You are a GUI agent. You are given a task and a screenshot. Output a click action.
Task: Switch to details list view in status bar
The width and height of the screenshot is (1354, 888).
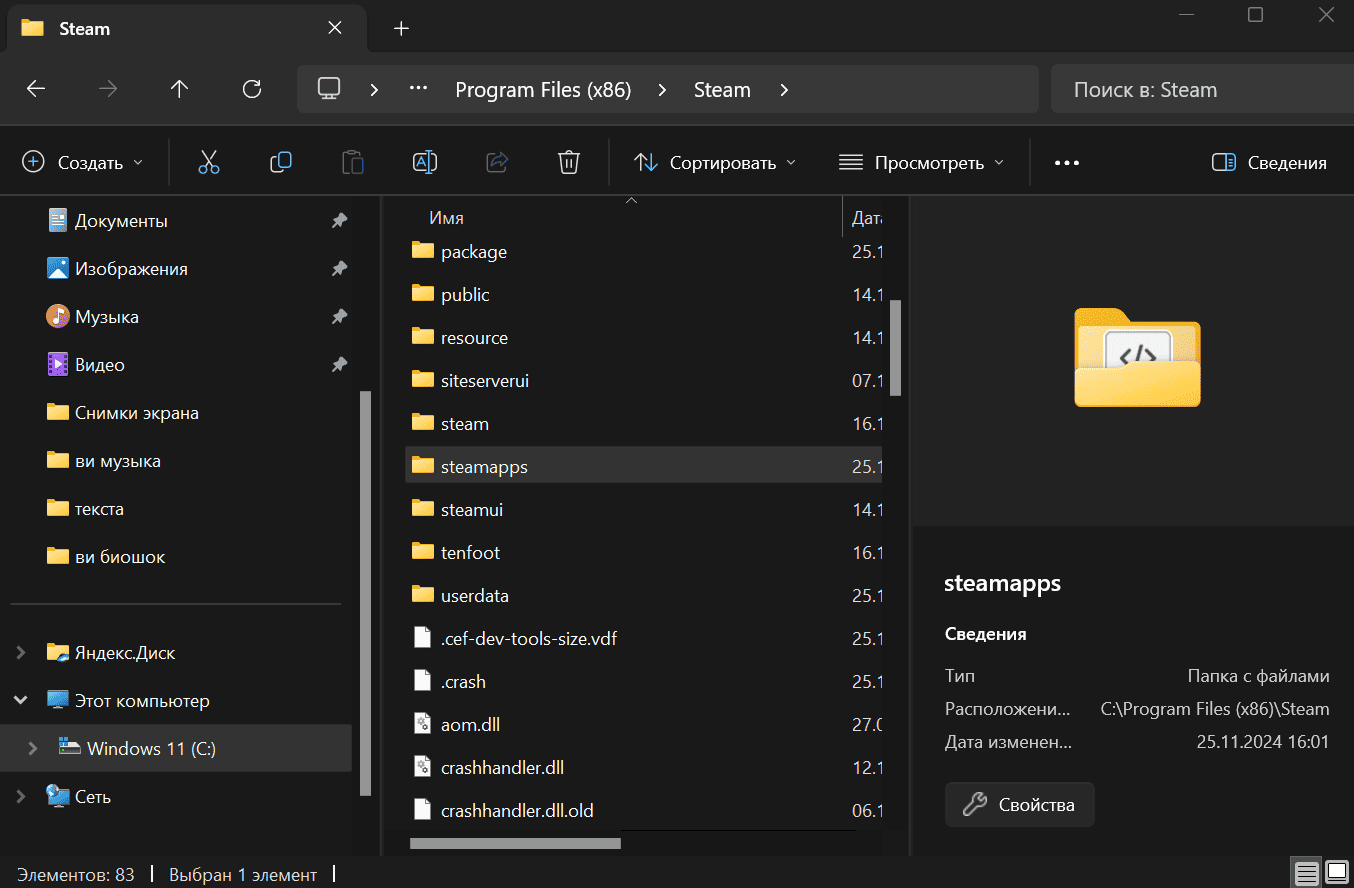point(1306,873)
